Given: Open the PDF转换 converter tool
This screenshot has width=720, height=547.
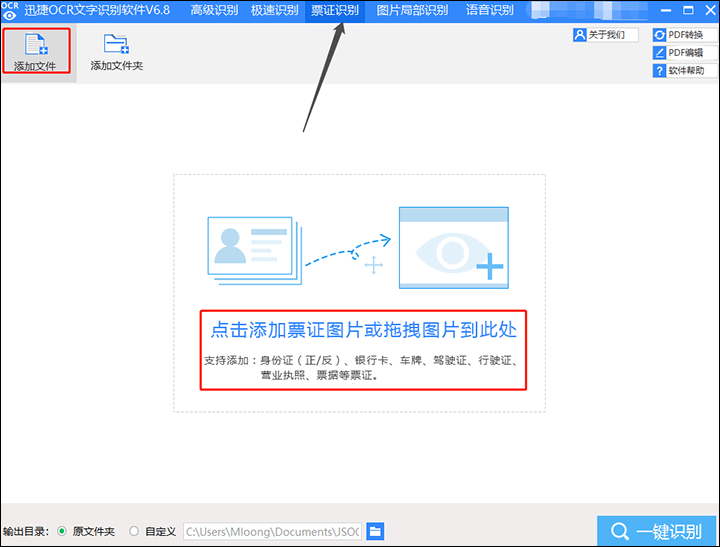Looking at the screenshot, I should tap(678, 35).
